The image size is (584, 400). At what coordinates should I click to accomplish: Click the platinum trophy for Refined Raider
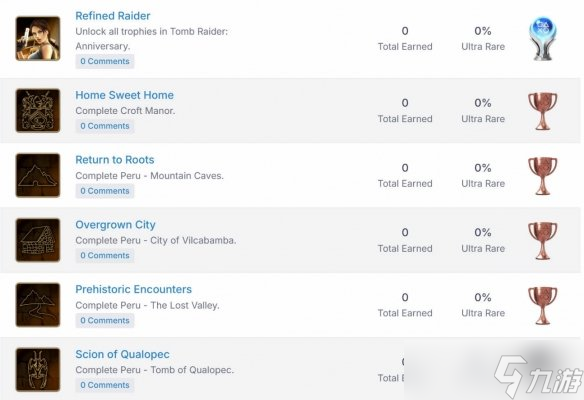coord(543,38)
